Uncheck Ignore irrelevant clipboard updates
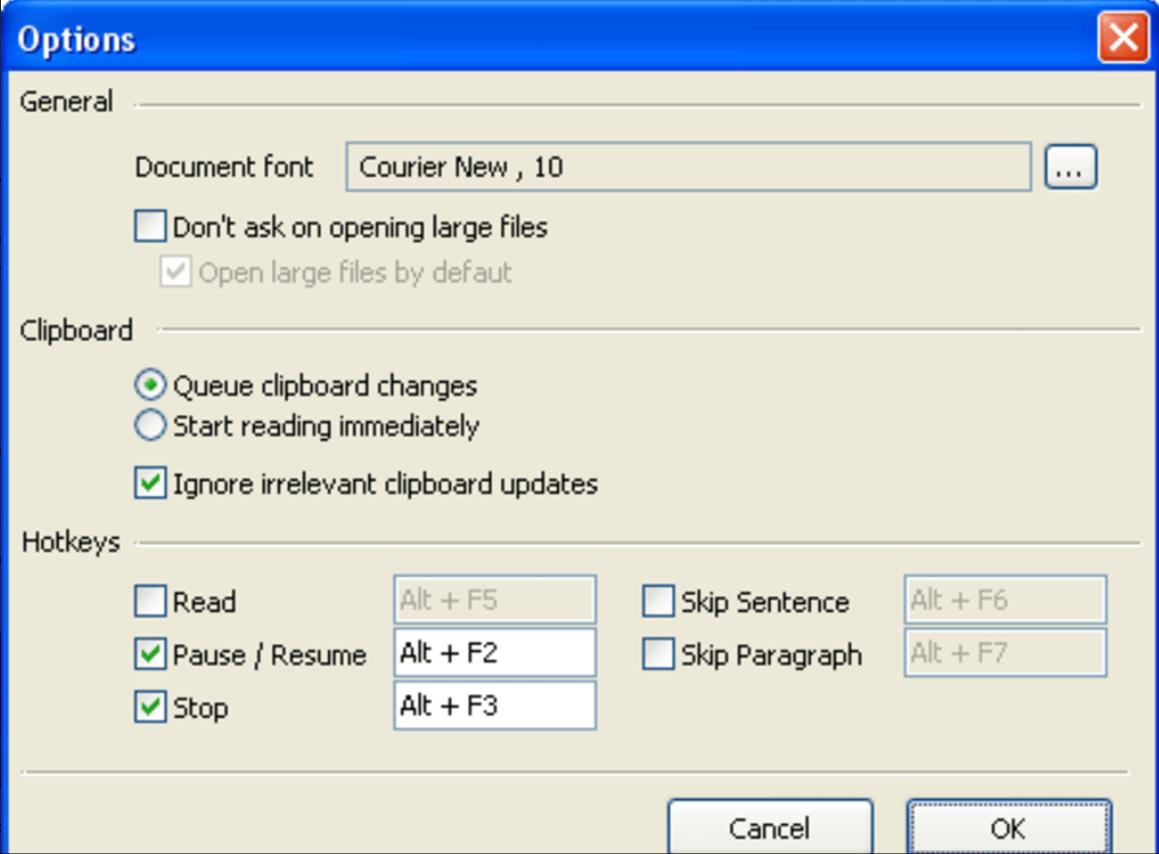1159x854 pixels. click(150, 484)
